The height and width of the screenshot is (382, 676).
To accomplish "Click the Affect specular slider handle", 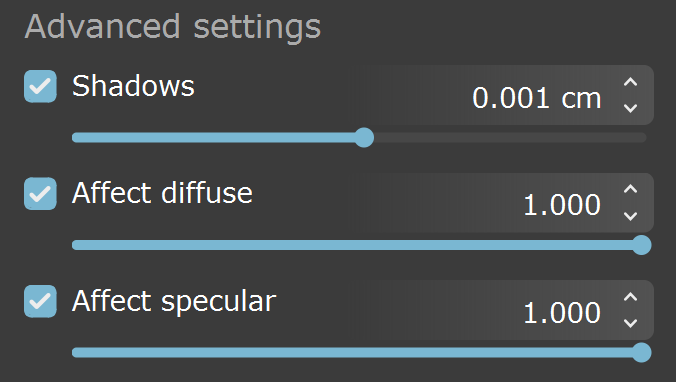I will coord(642,352).
